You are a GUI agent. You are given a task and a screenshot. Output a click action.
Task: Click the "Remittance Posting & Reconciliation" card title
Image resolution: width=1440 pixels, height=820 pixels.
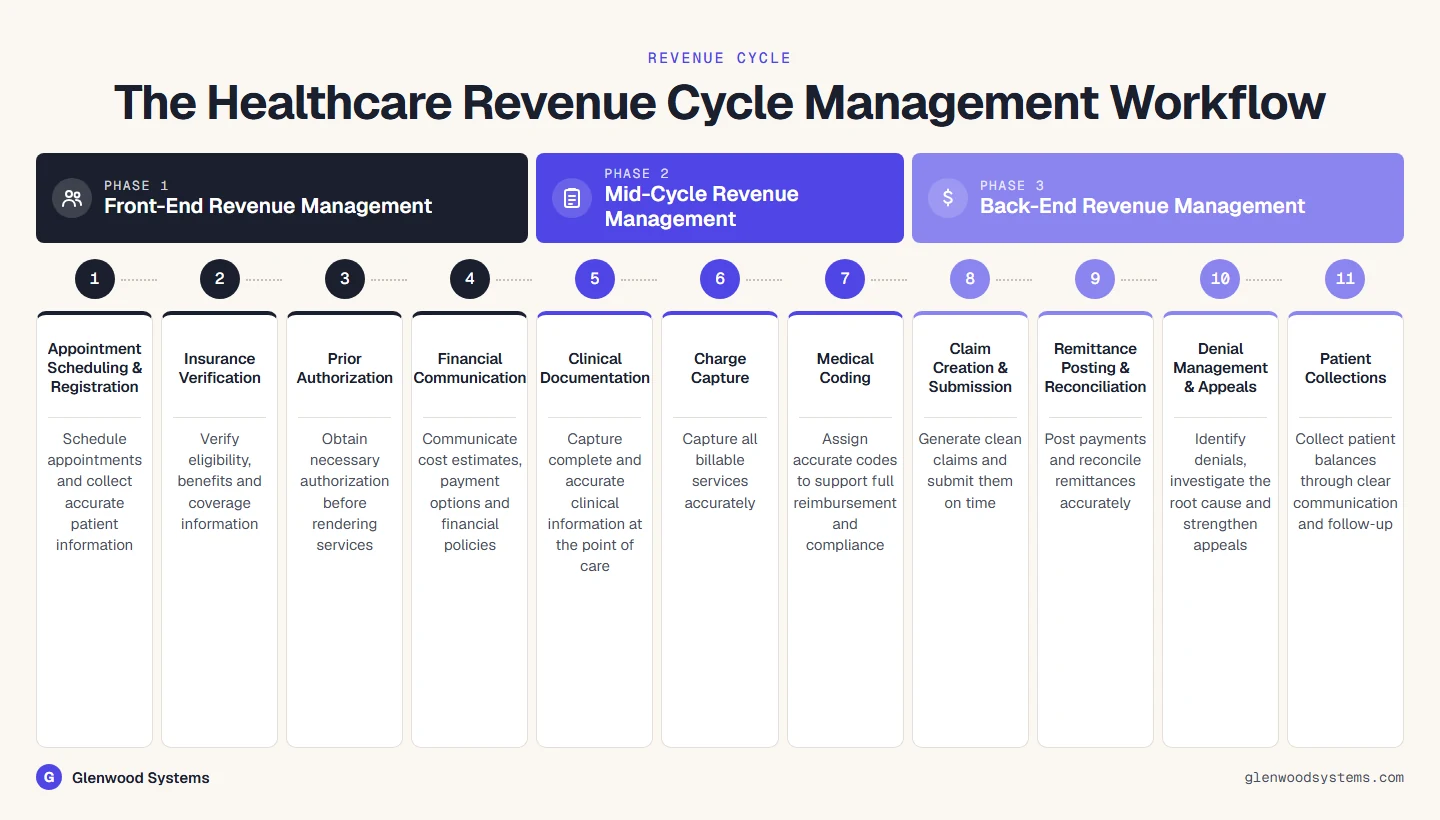point(1095,368)
